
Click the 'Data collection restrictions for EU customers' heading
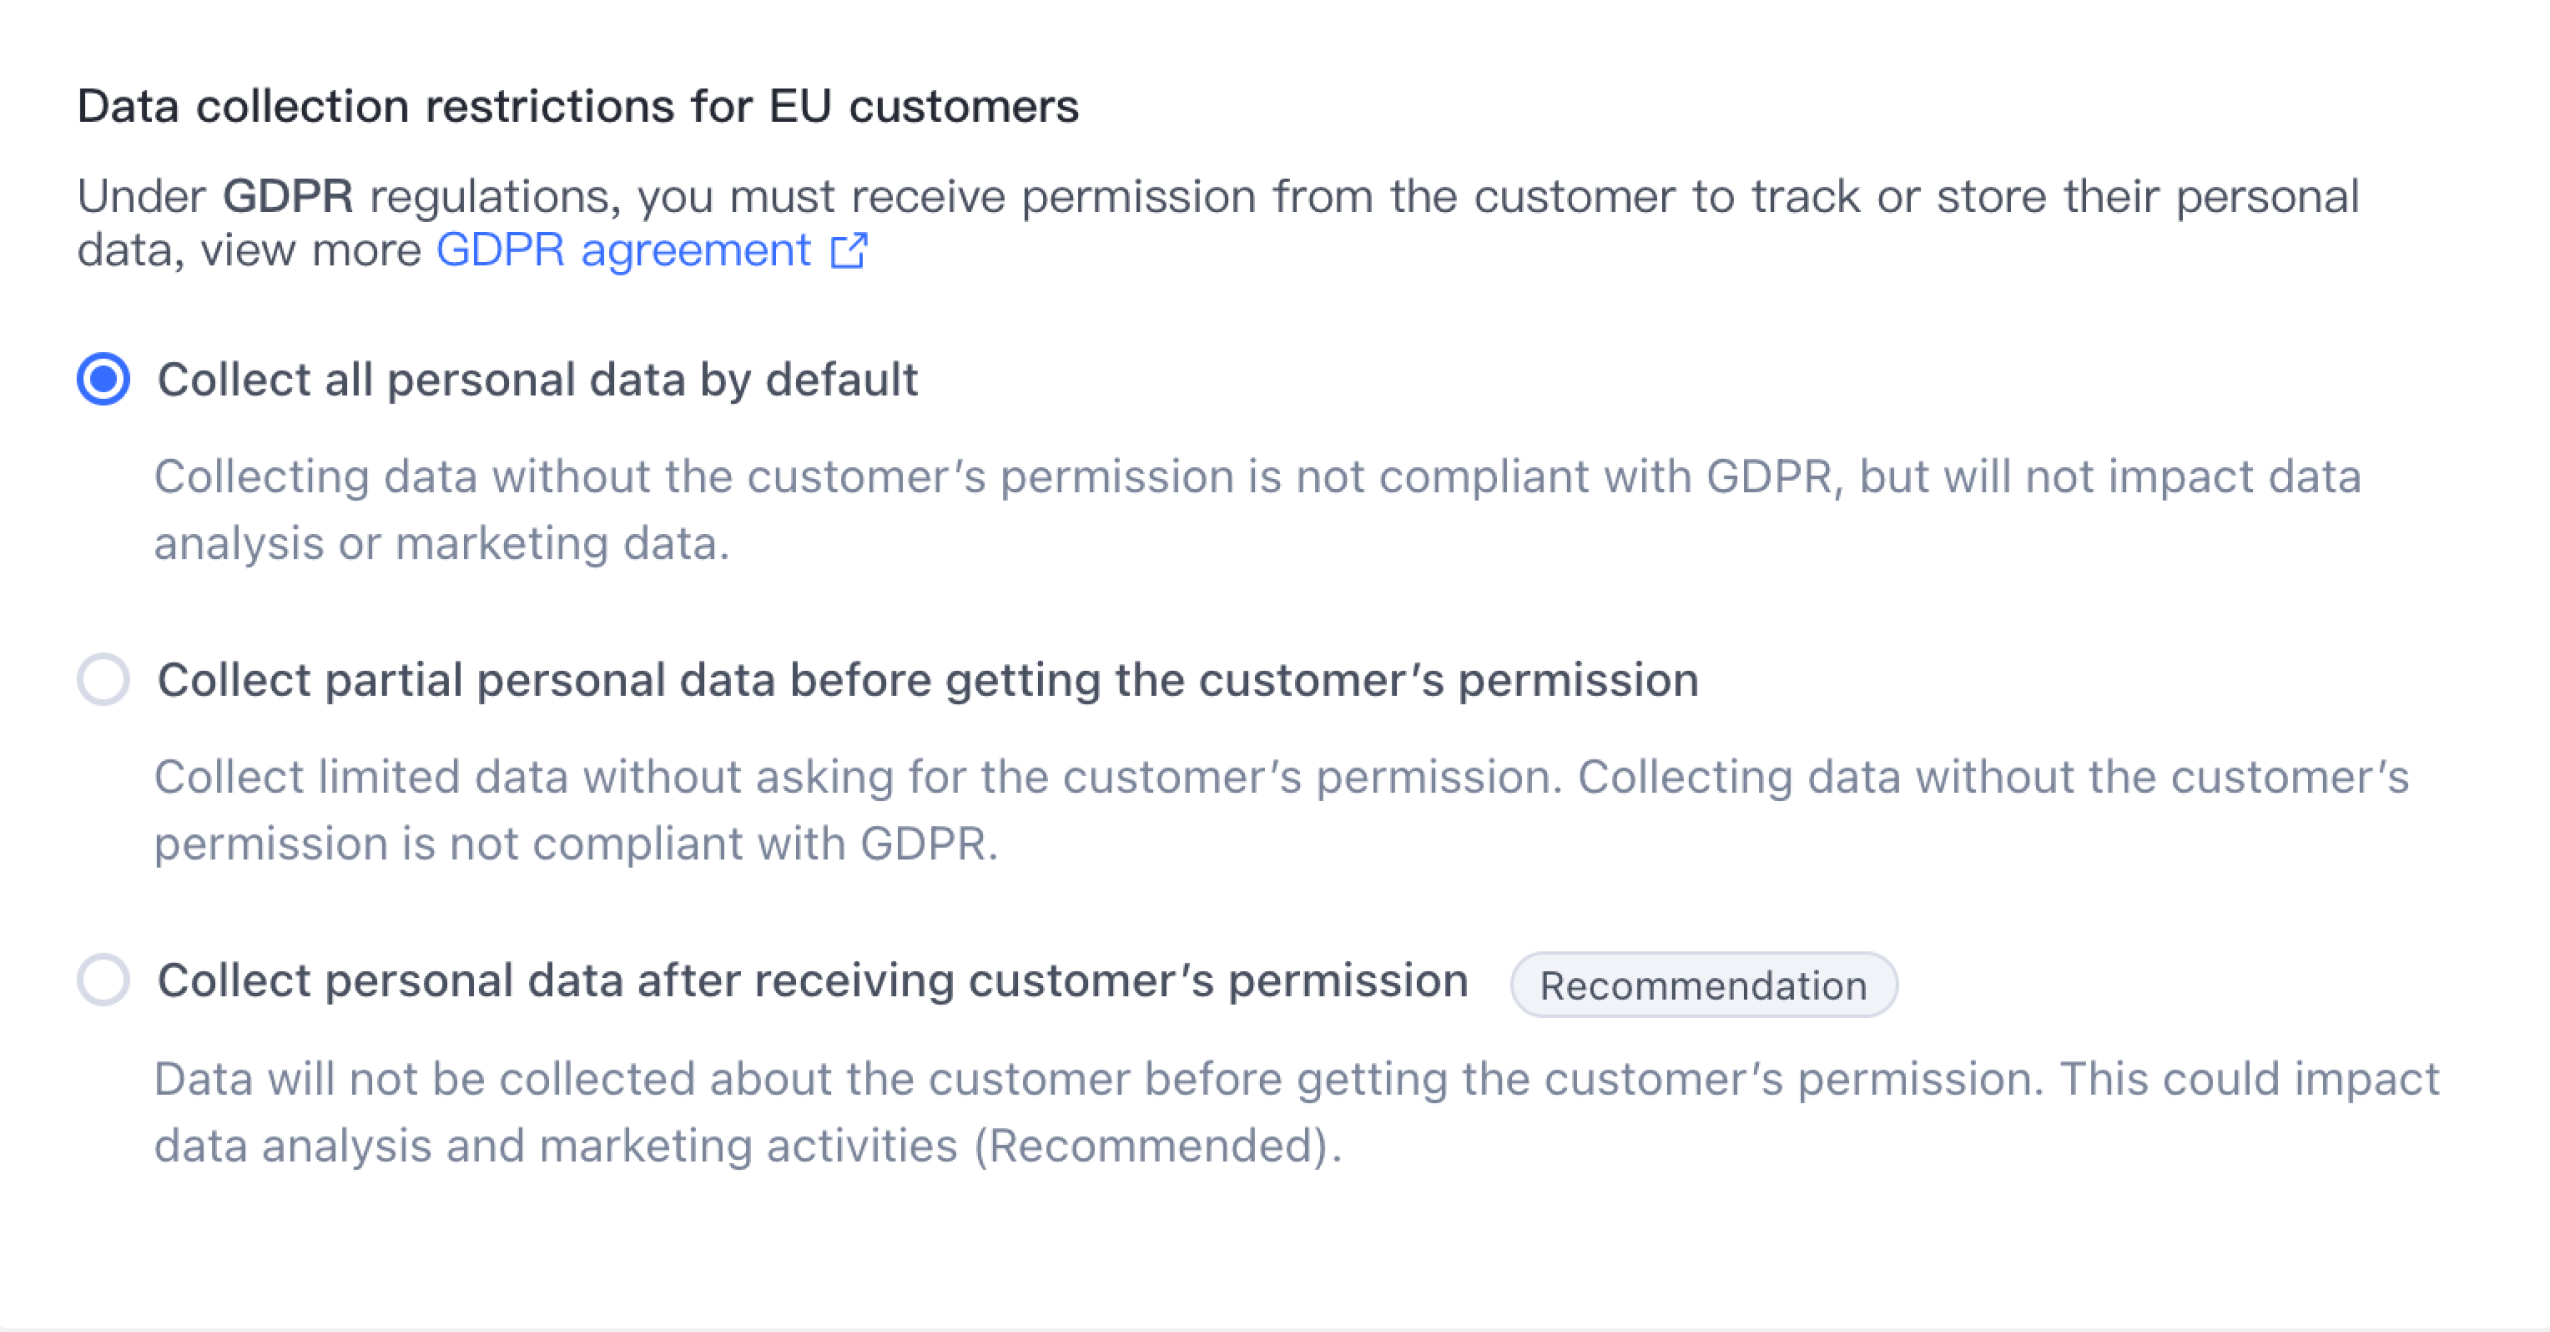click(x=578, y=106)
